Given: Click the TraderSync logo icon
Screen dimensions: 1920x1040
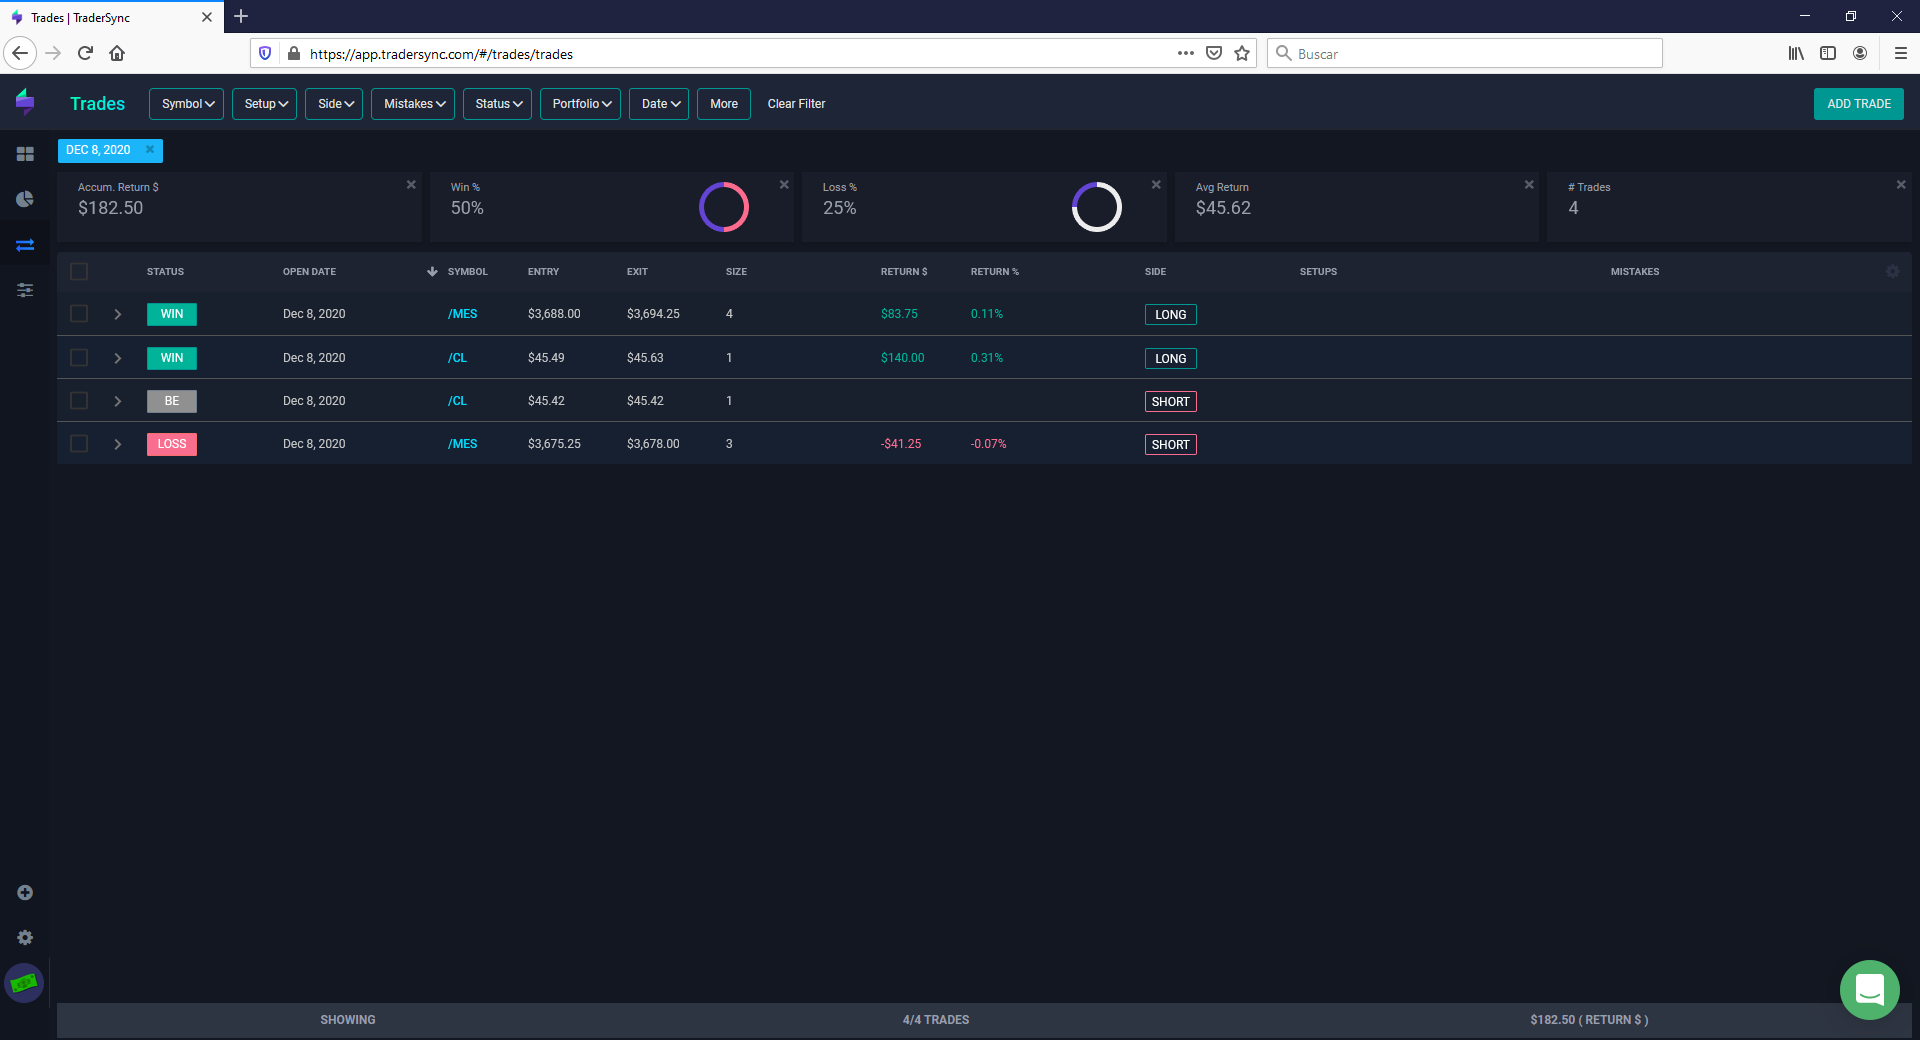Looking at the screenshot, I should [25, 101].
